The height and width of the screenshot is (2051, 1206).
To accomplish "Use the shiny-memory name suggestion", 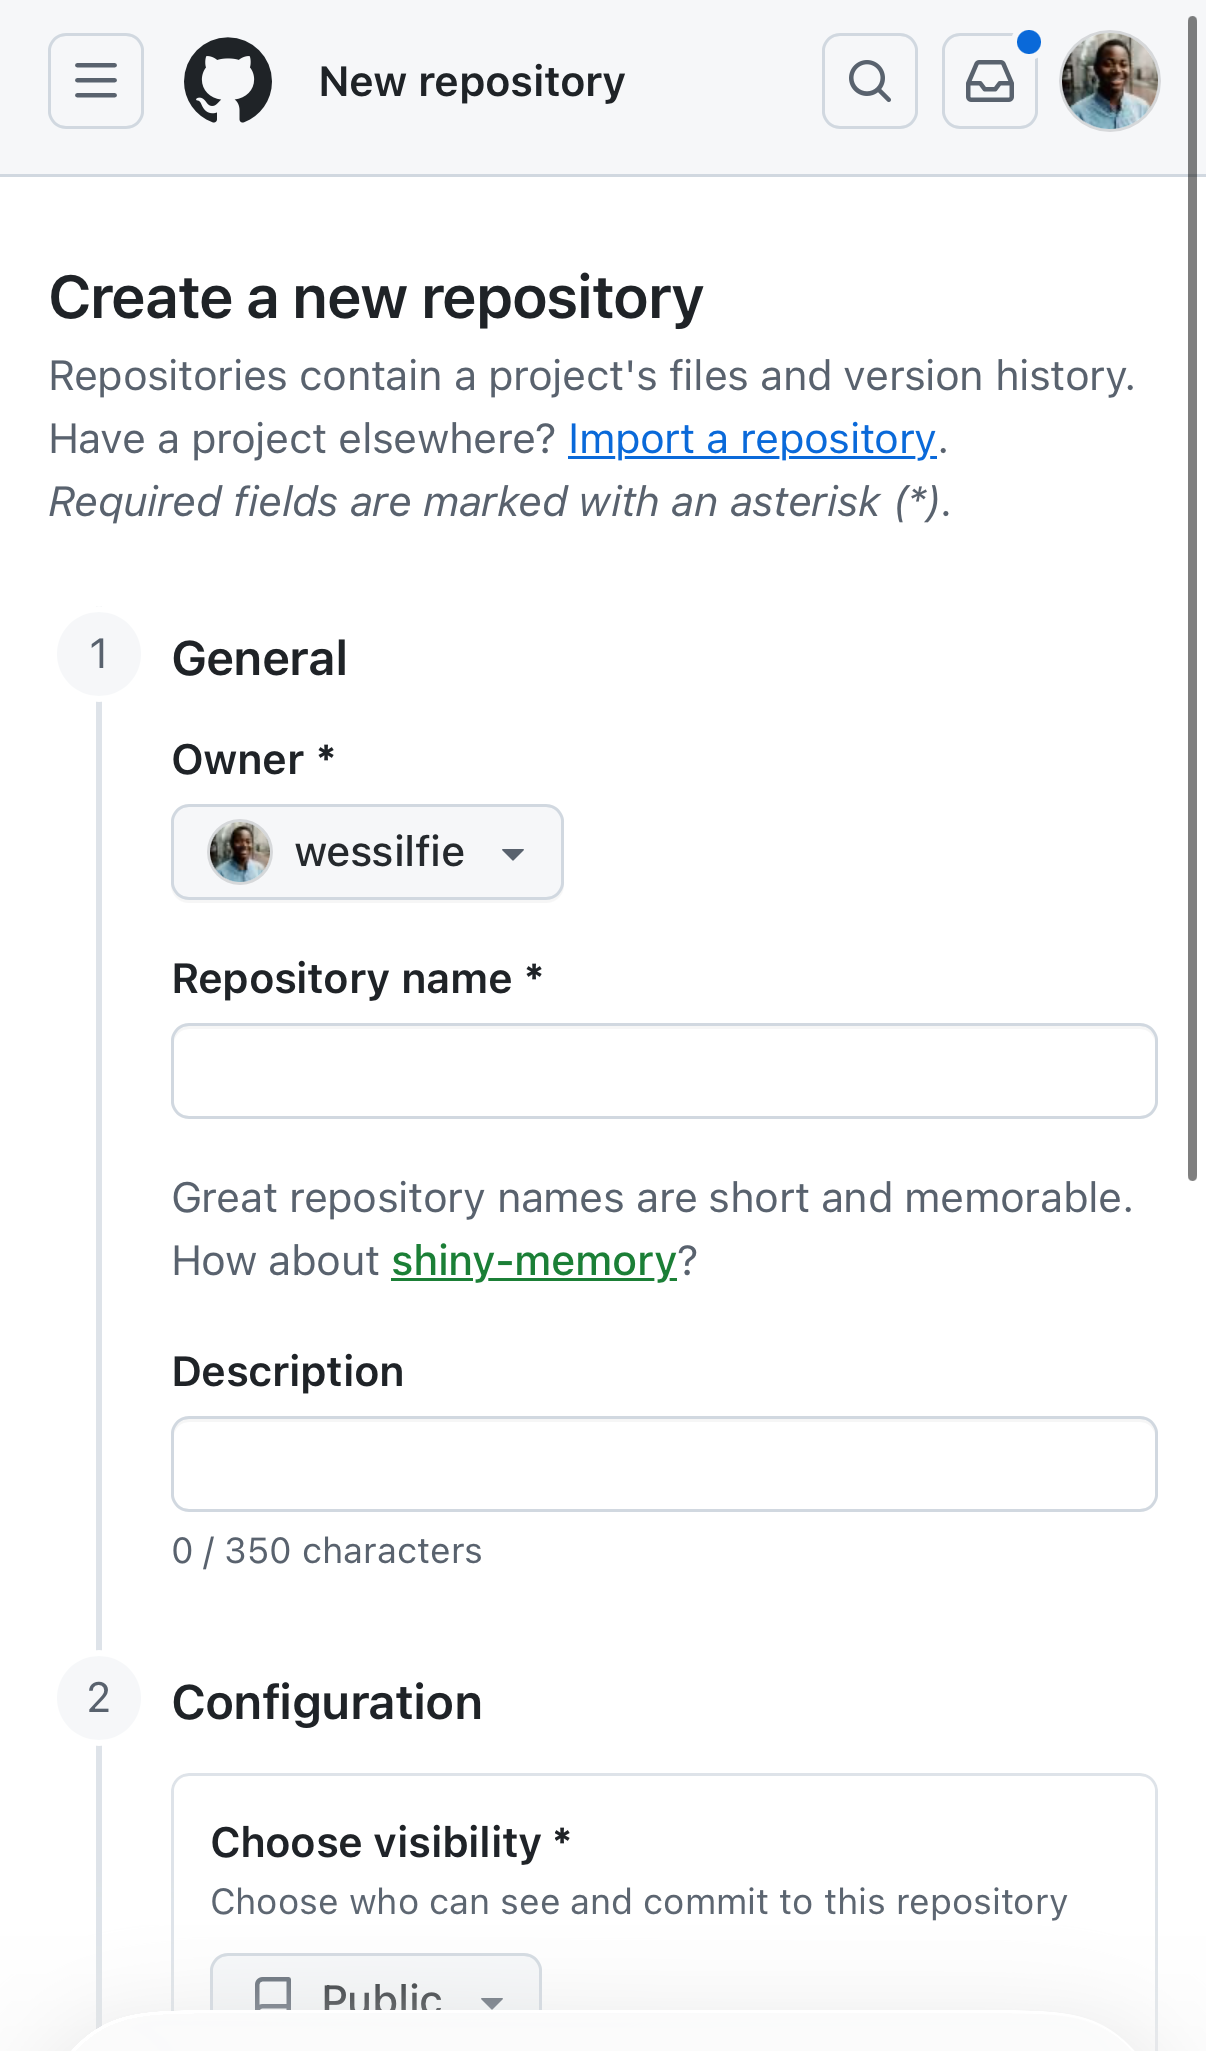I will [x=534, y=1261].
